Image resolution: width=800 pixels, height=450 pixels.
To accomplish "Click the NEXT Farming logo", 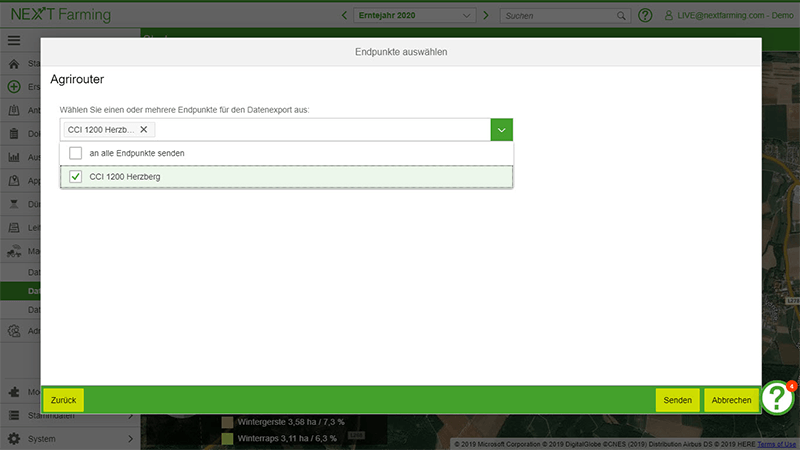I will [x=61, y=14].
